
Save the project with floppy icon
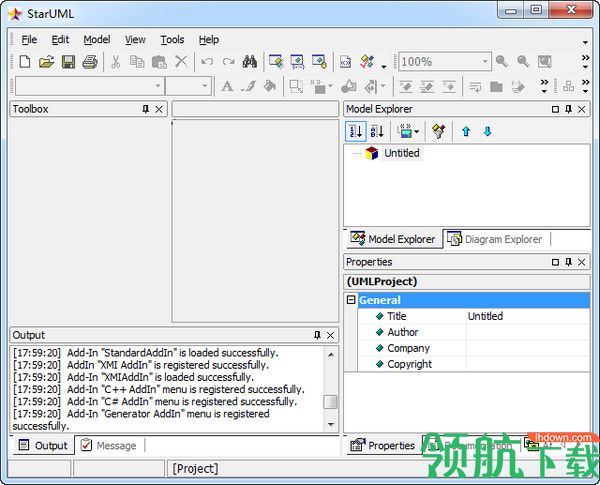click(x=68, y=62)
